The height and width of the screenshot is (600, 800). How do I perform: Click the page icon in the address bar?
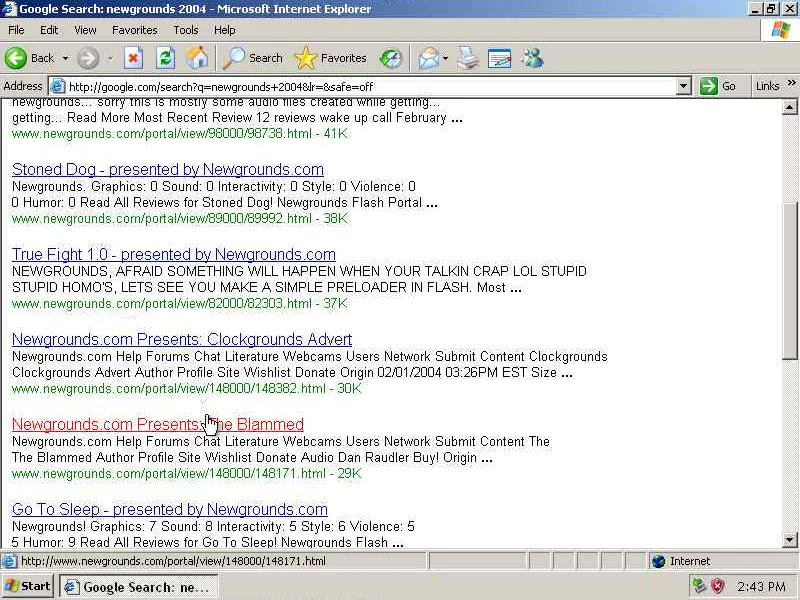pyautogui.click(x=58, y=86)
